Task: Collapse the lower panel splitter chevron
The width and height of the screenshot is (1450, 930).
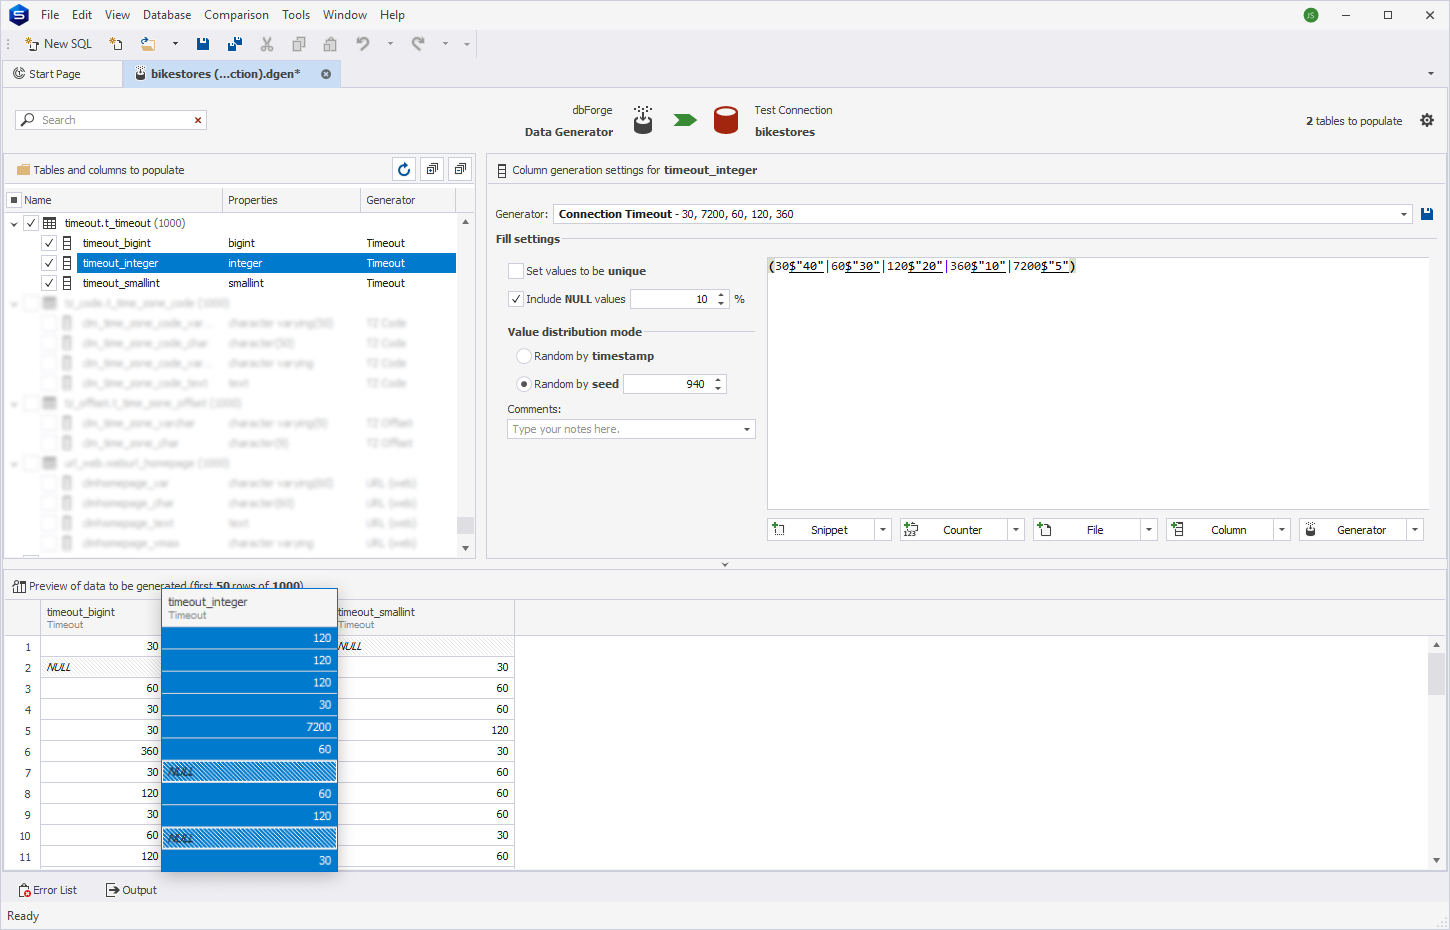Action: pyautogui.click(x=725, y=565)
